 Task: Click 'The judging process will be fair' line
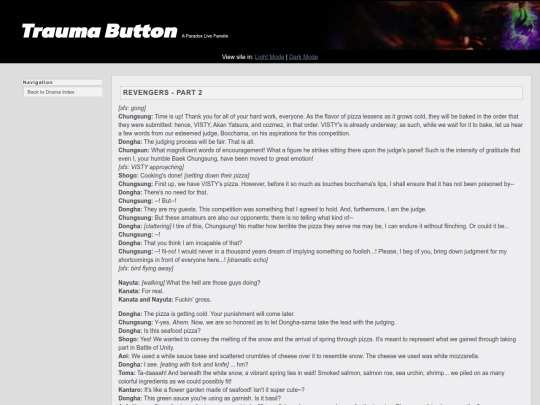pyautogui.click(x=186, y=142)
